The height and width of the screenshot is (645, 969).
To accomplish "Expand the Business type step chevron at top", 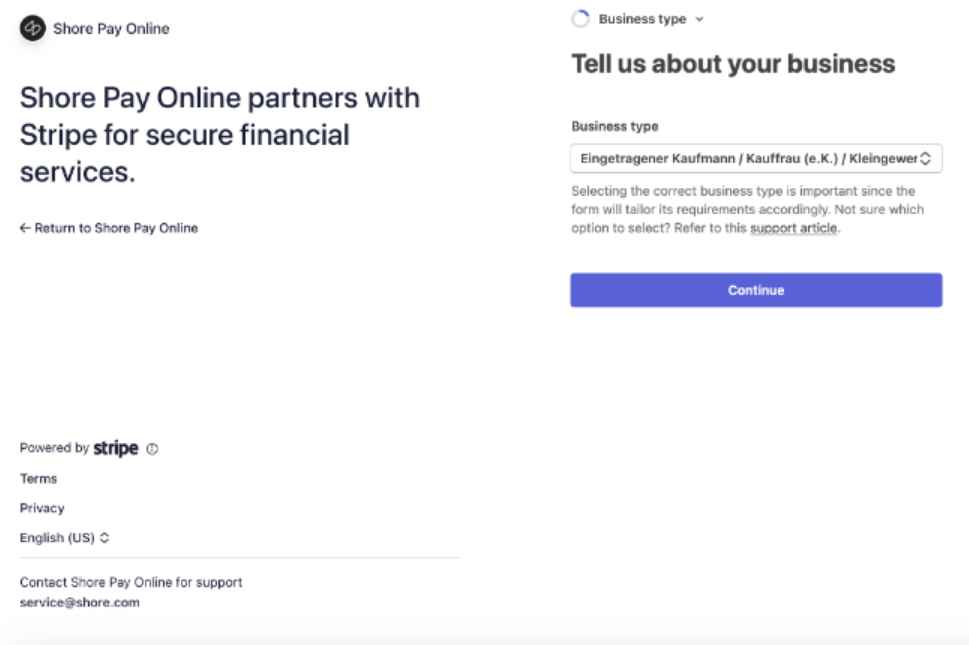I will click(699, 19).
